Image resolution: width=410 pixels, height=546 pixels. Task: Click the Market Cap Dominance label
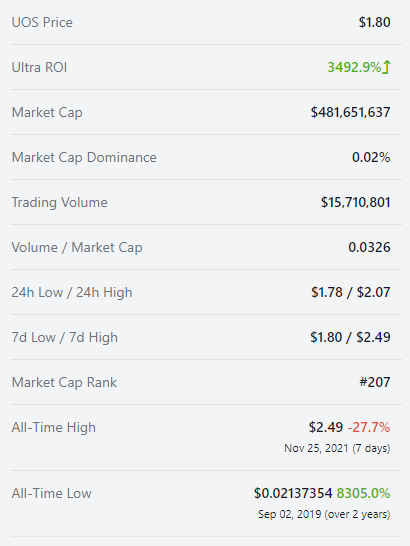pos(84,157)
